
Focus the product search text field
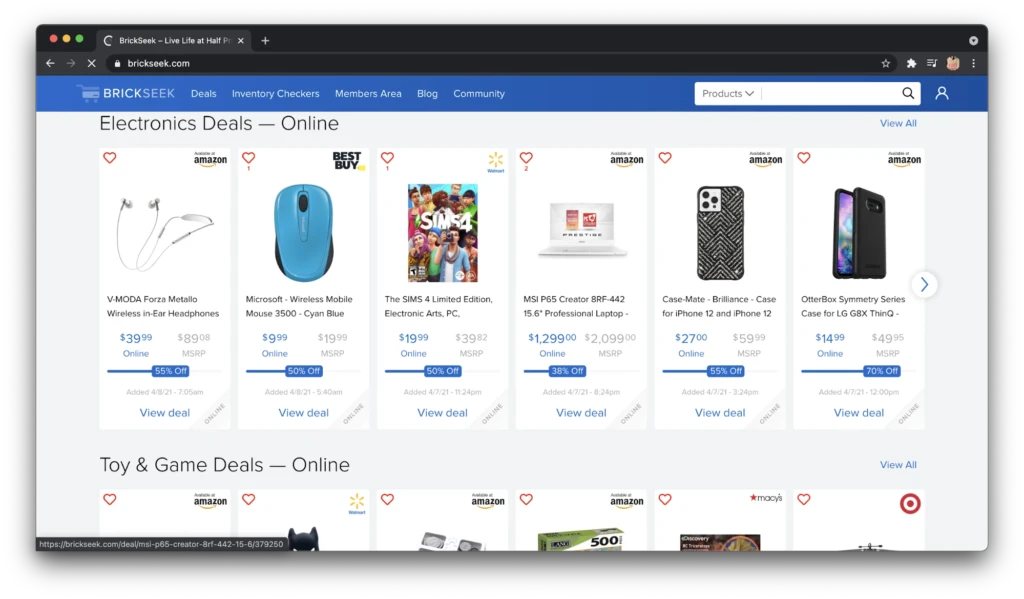click(x=831, y=93)
